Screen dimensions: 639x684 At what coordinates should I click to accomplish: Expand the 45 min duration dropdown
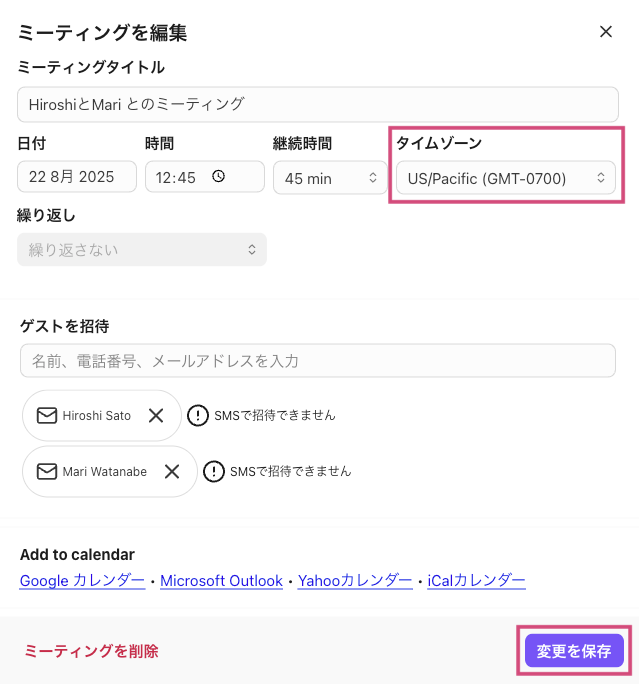pyautogui.click(x=329, y=178)
